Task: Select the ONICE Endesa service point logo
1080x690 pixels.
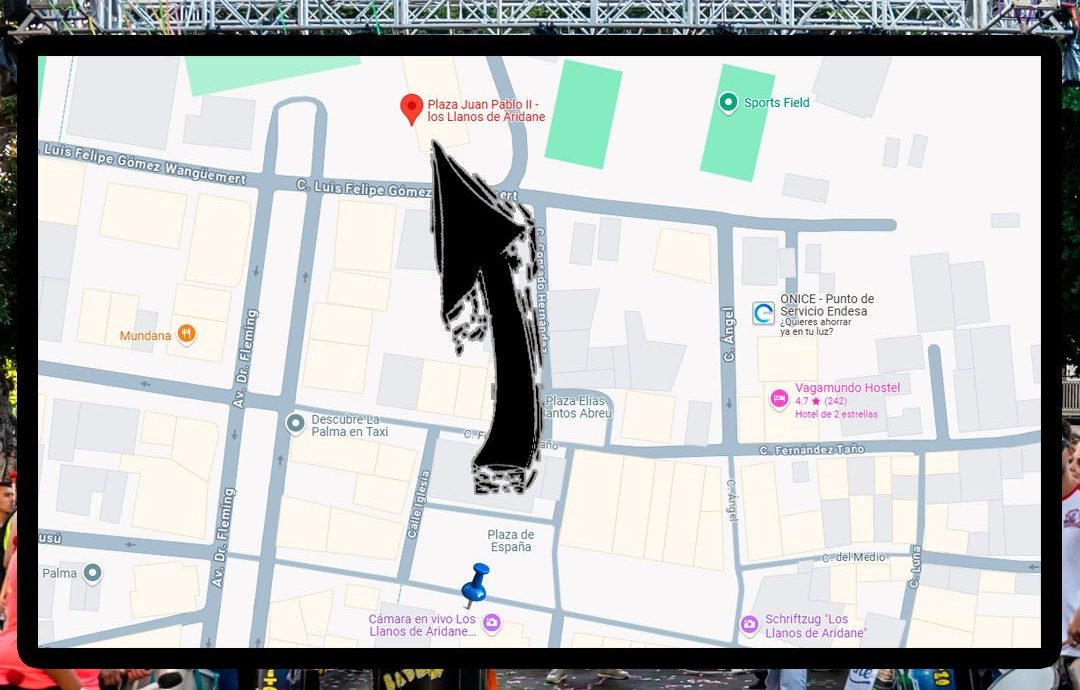Action: pyautogui.click(x=763, y=314)
